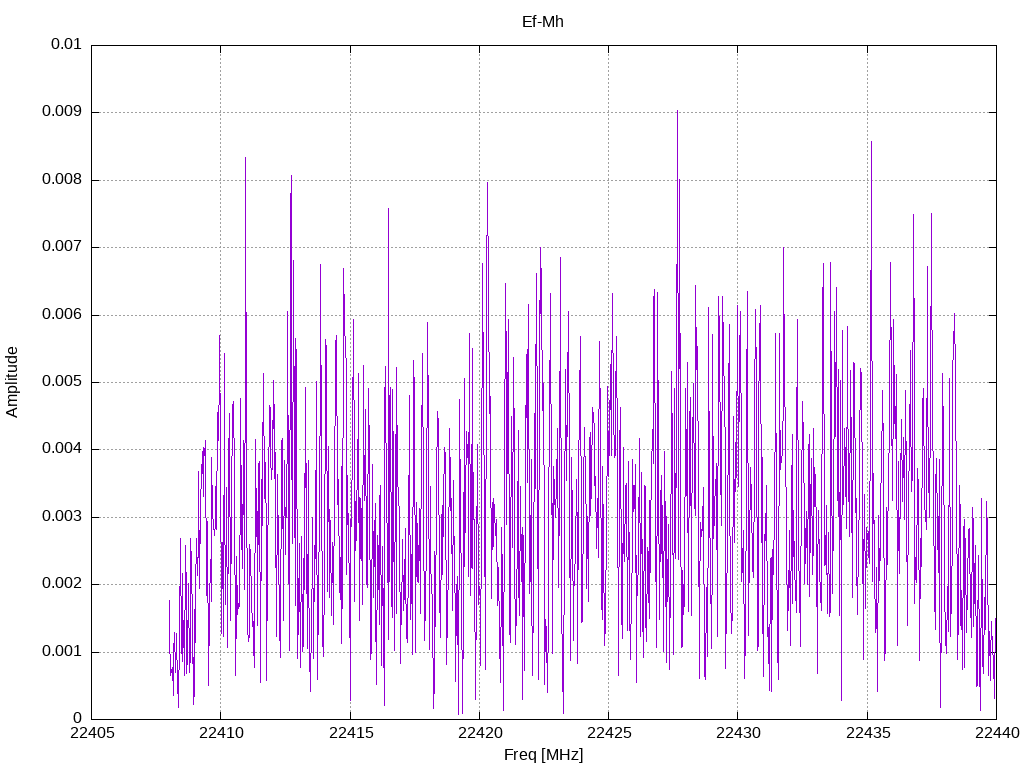
Task: Select the 0.001 y-axis tick label
Action: (62, 652)
